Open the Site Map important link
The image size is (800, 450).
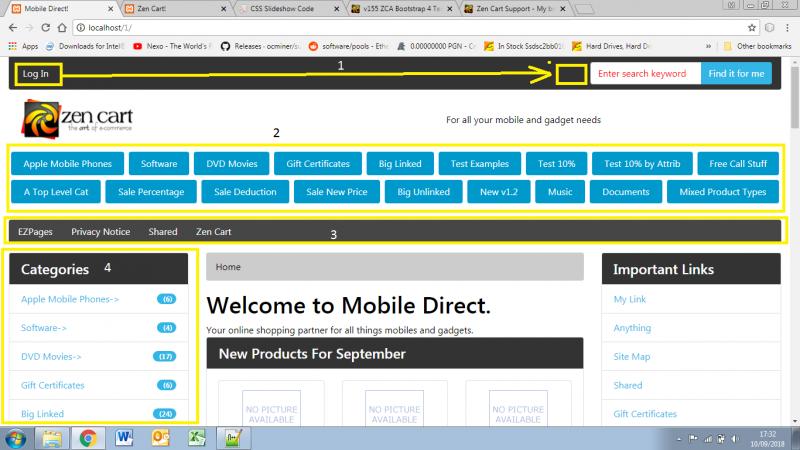point(632,356)
